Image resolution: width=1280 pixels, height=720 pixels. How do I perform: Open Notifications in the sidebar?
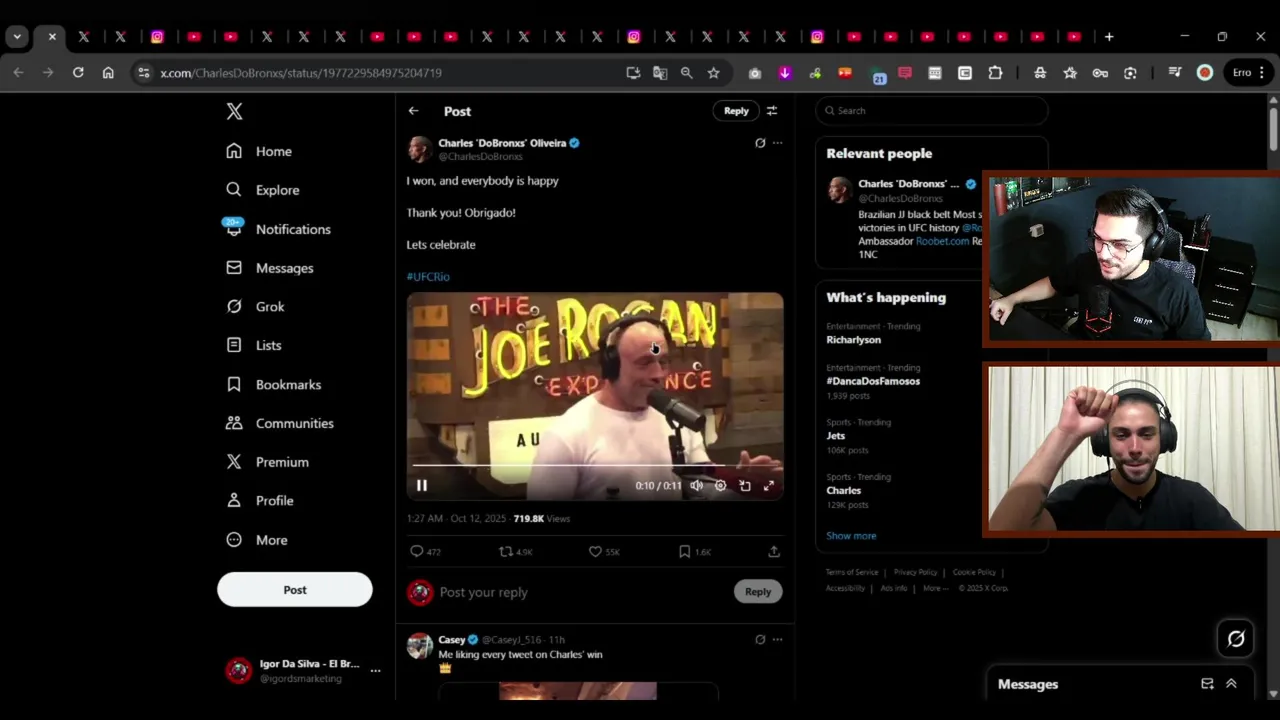[x=277, y=229]
